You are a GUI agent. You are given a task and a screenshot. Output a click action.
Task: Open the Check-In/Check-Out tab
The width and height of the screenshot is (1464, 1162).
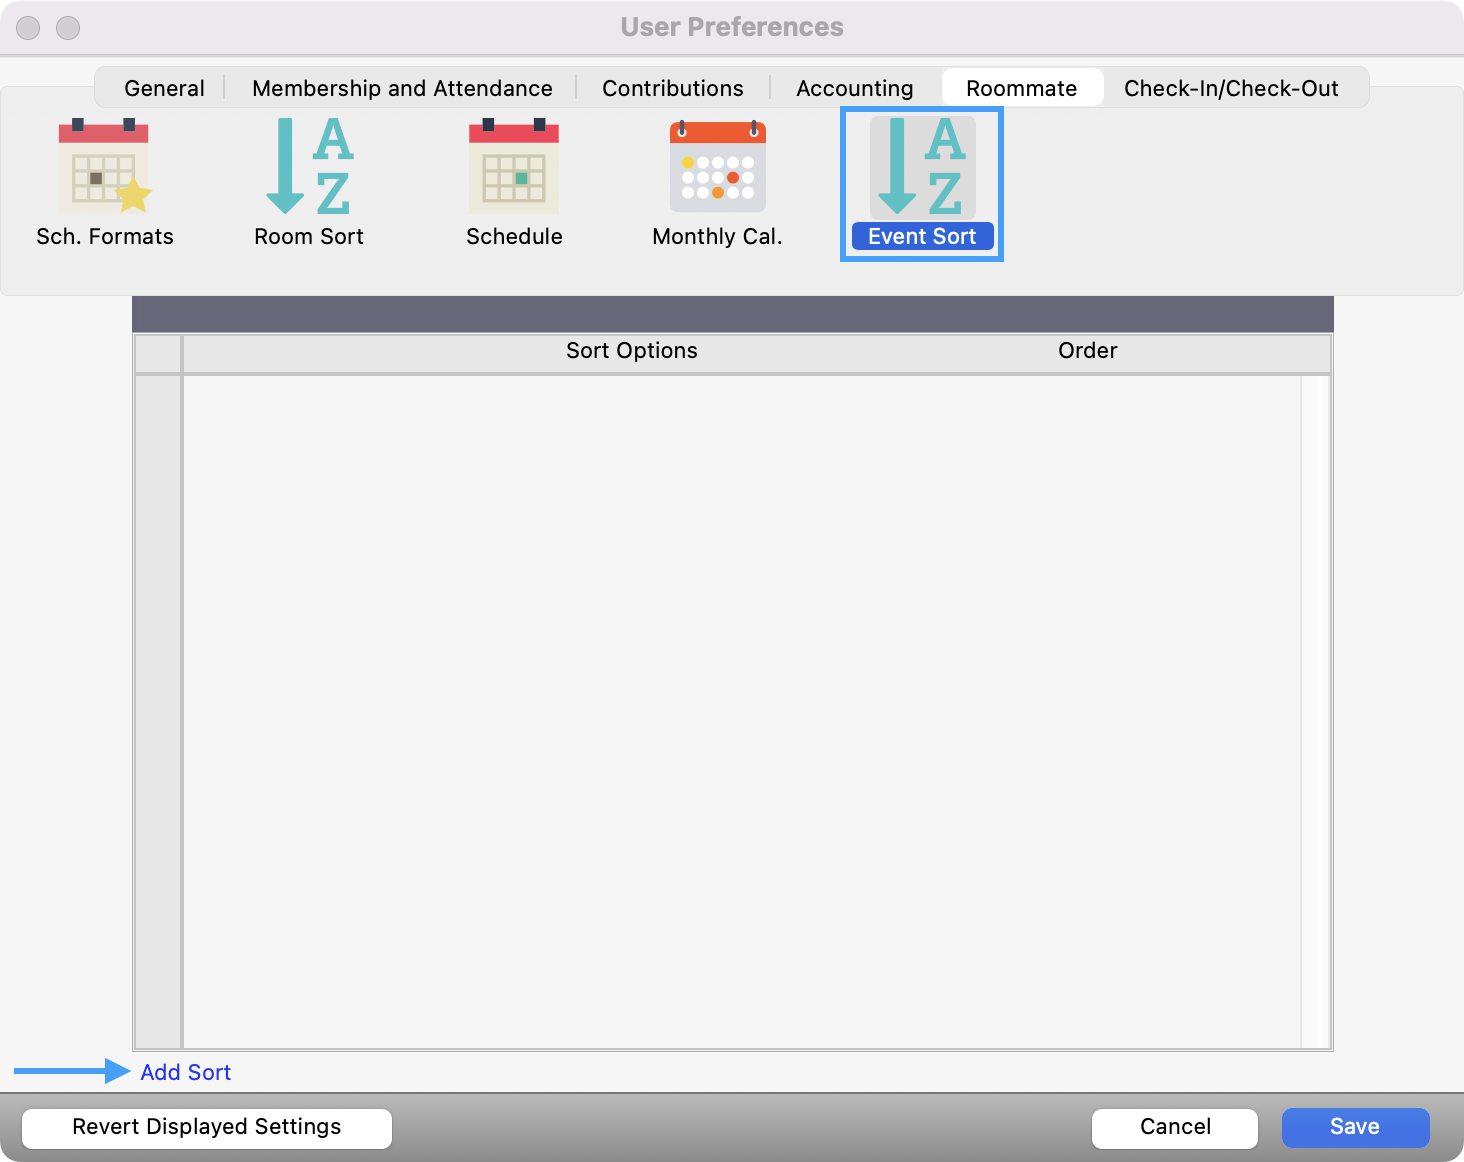click(x=1231, y=88)
